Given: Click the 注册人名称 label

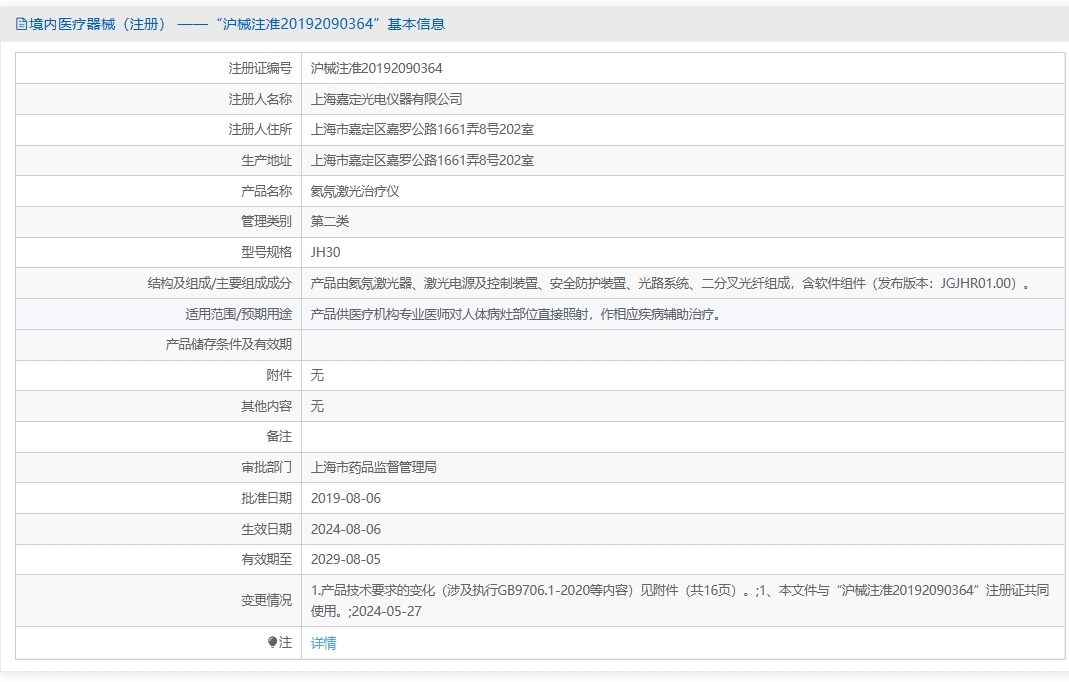Looking at the screenshot, I should click(x=260, y=100).
